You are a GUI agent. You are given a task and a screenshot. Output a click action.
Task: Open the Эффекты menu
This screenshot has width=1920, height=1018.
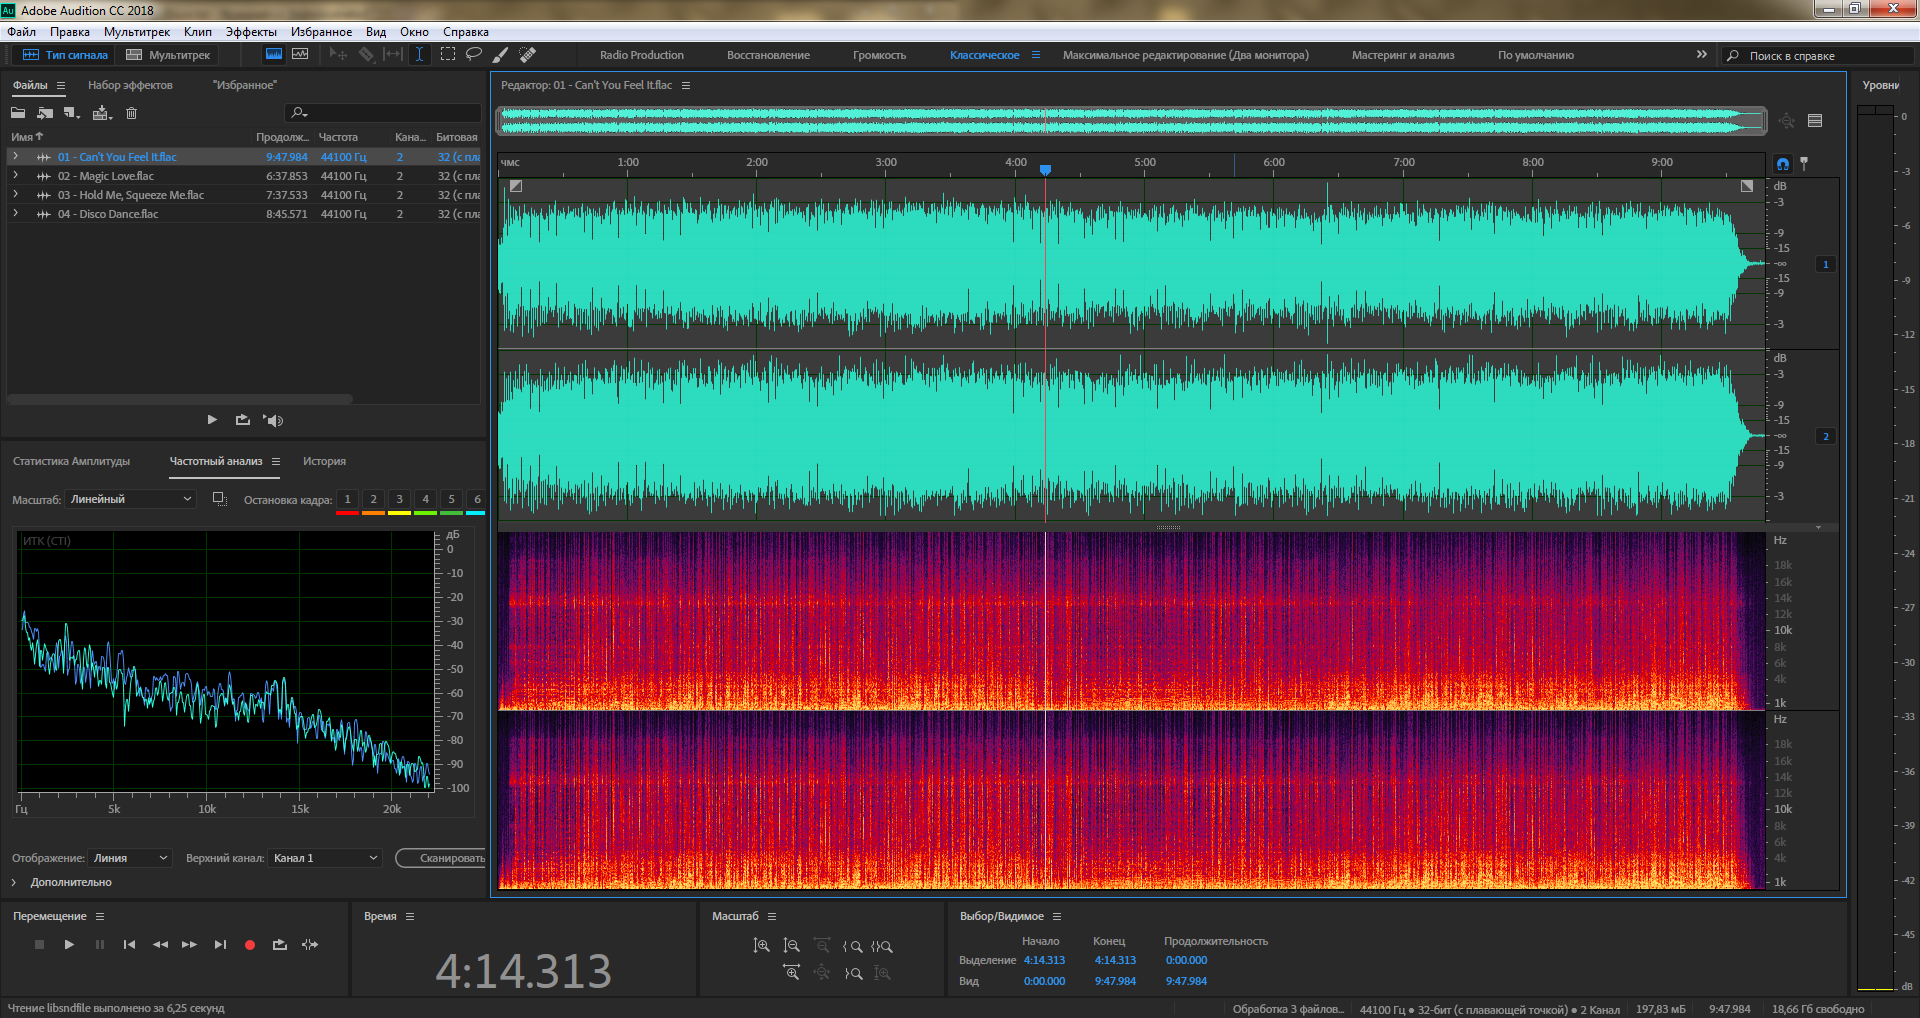tap(251, 32)
